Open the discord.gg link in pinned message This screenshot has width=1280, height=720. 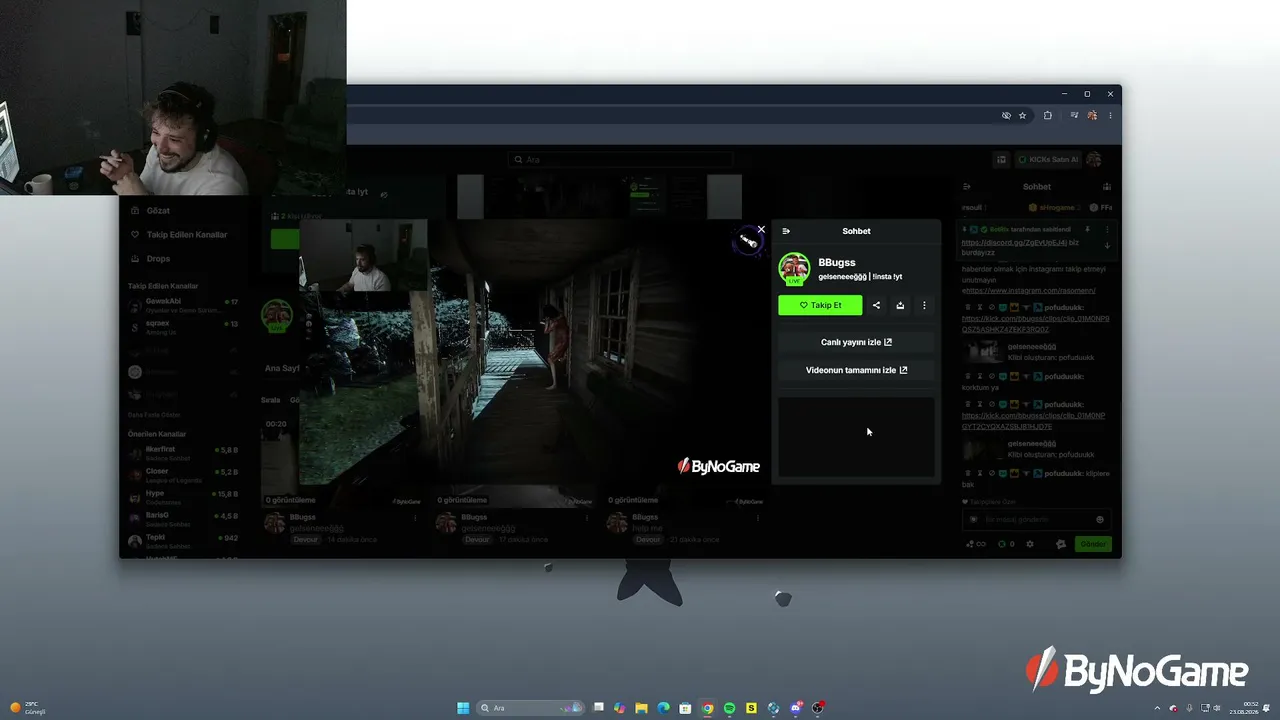(x=1013, y=242)
